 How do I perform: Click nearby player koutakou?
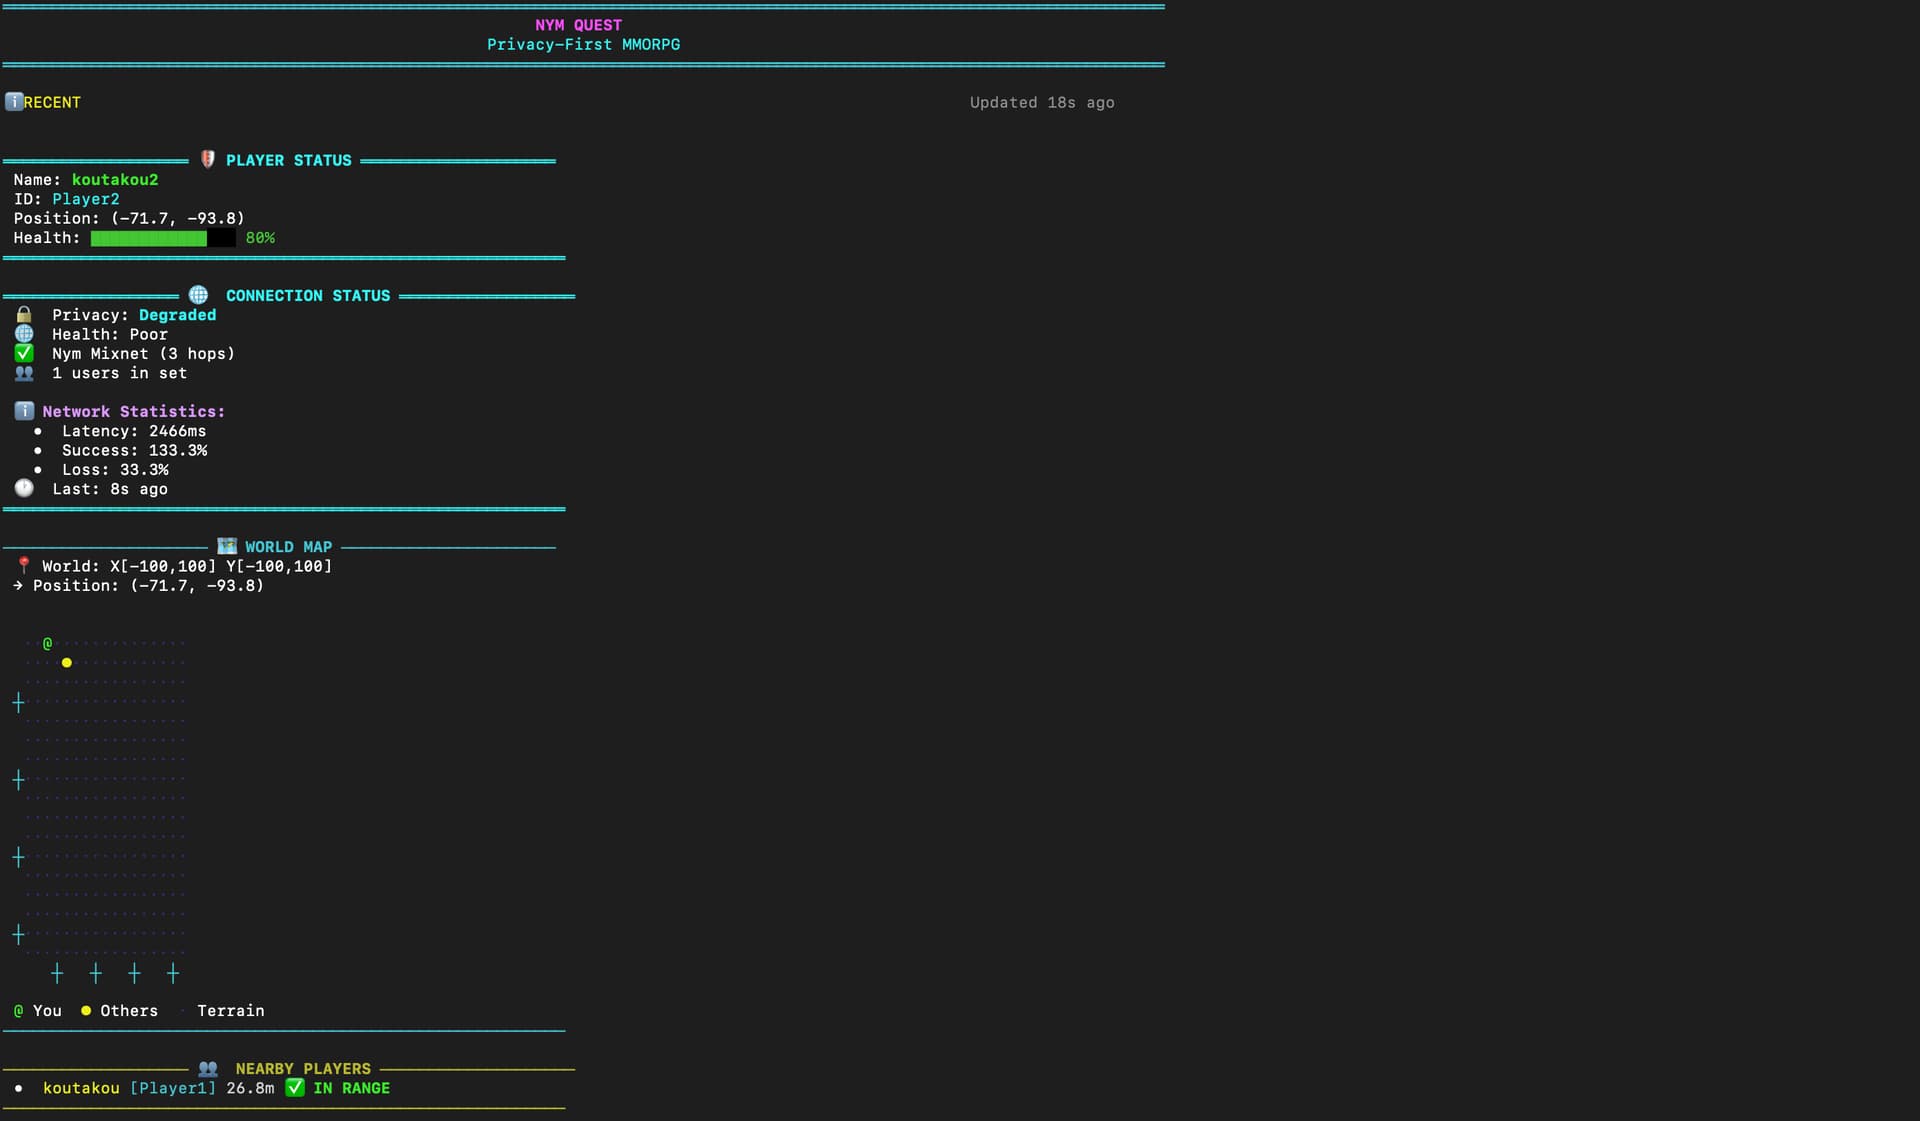(81, 1088)
